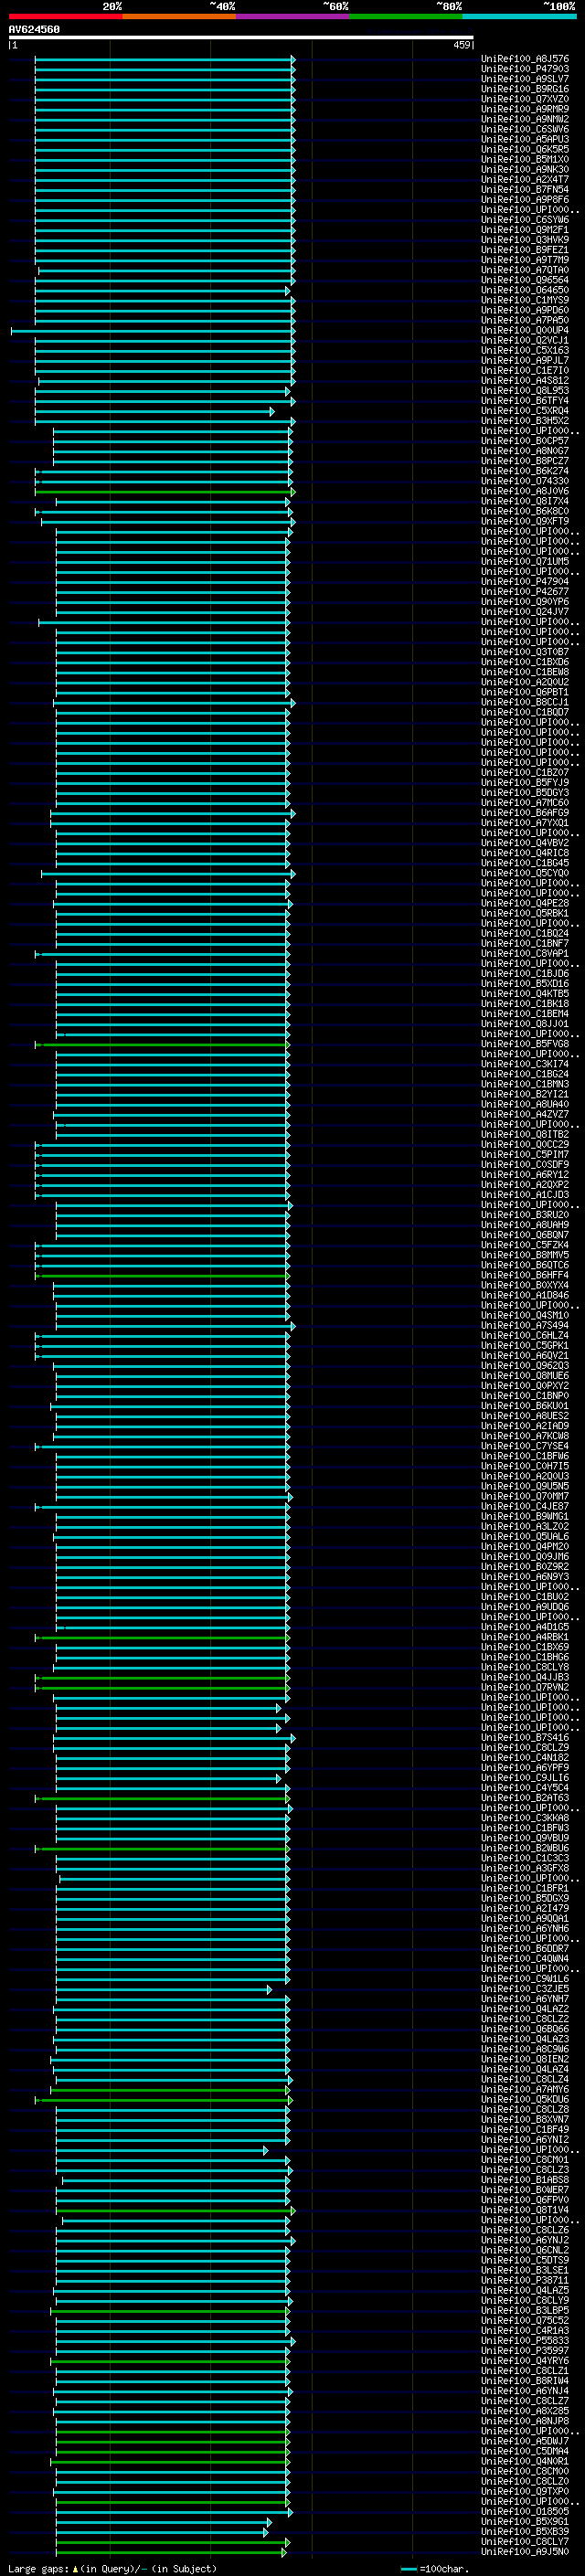Select hit label UniRef100_A7AMY6
Screen dimensions: 585x2576
click(x=525, y=2089)
